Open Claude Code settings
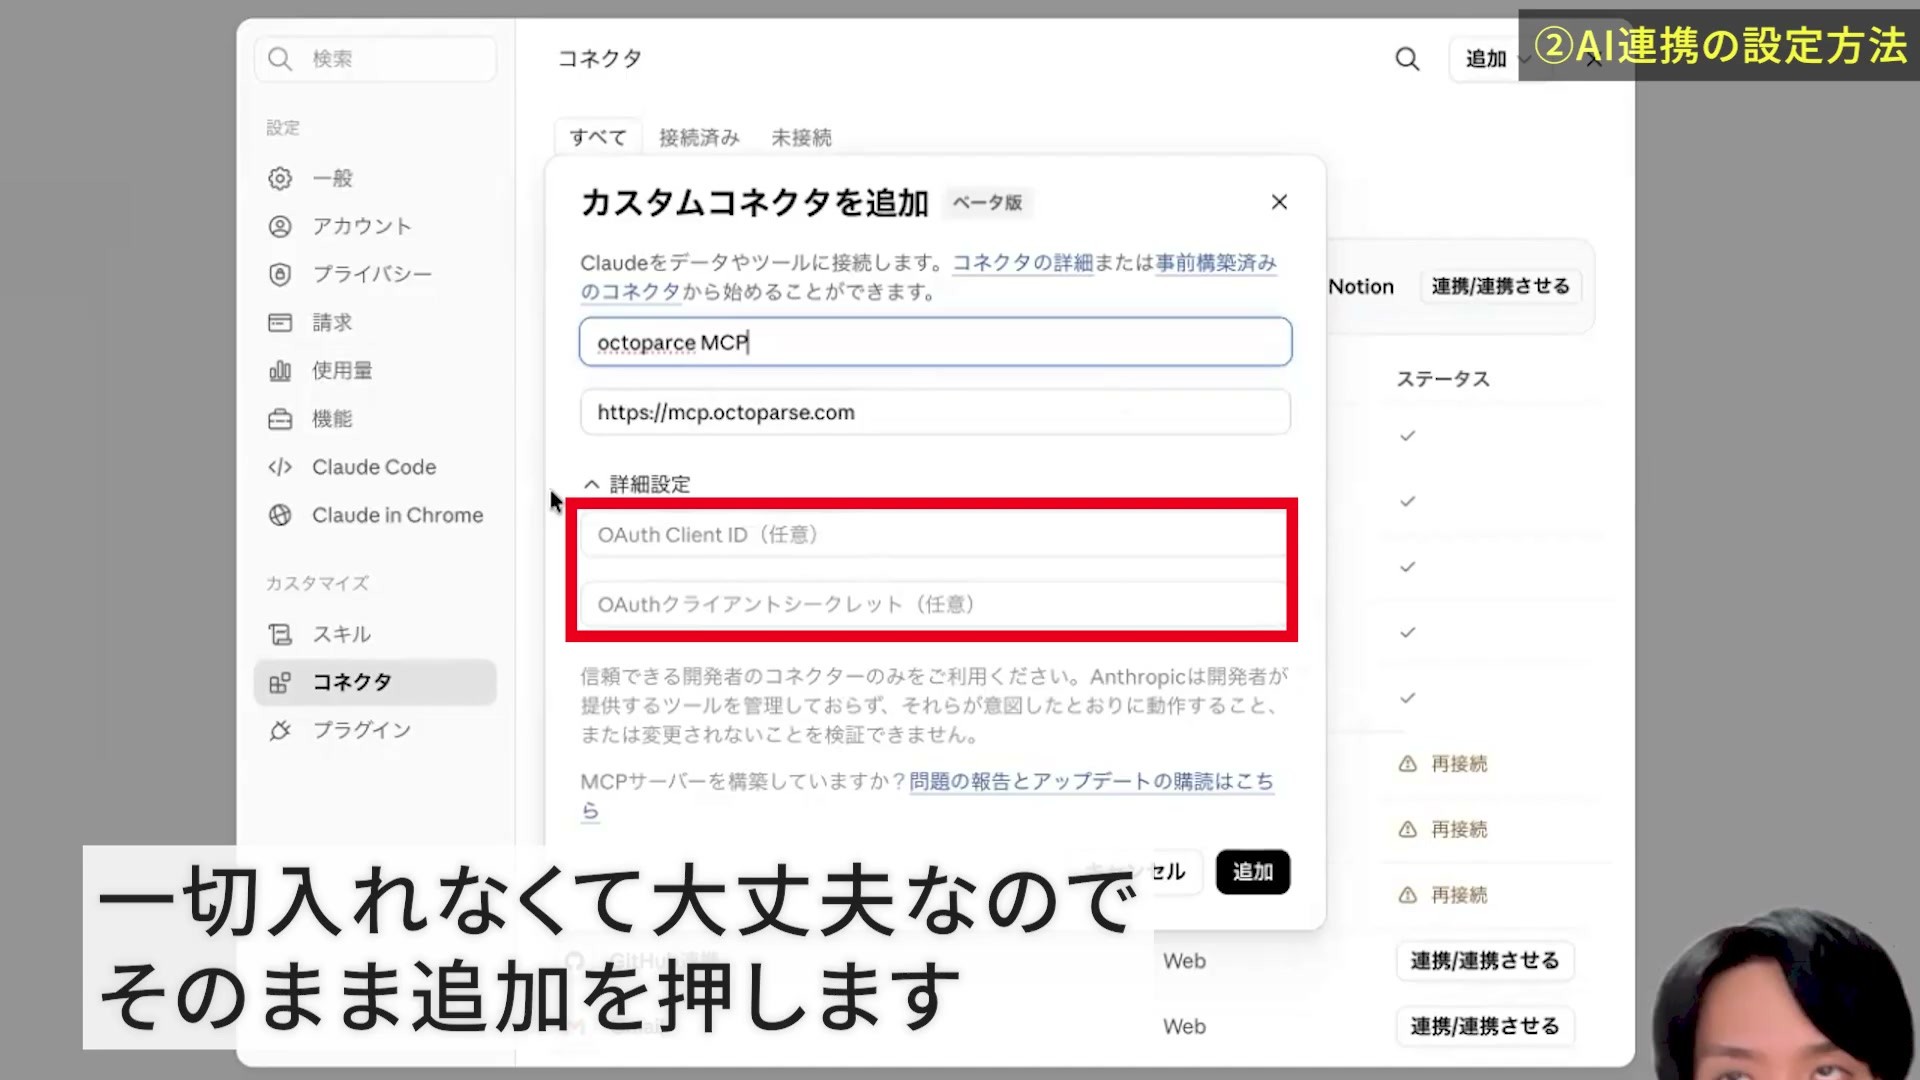1920x1080 pixels. [375, 467]
